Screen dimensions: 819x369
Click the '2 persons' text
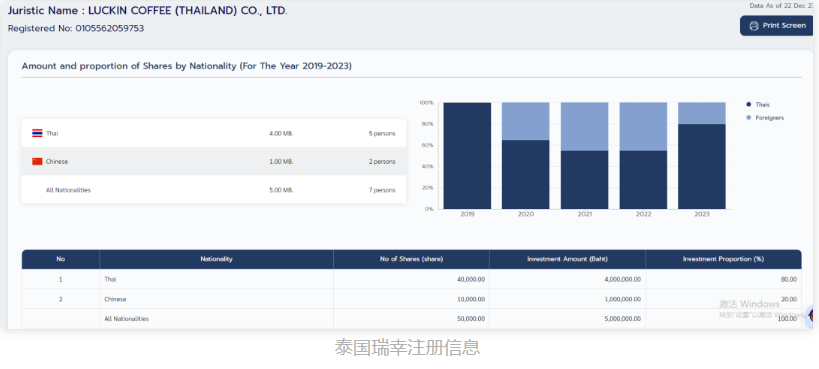click(x=382, y=162)
